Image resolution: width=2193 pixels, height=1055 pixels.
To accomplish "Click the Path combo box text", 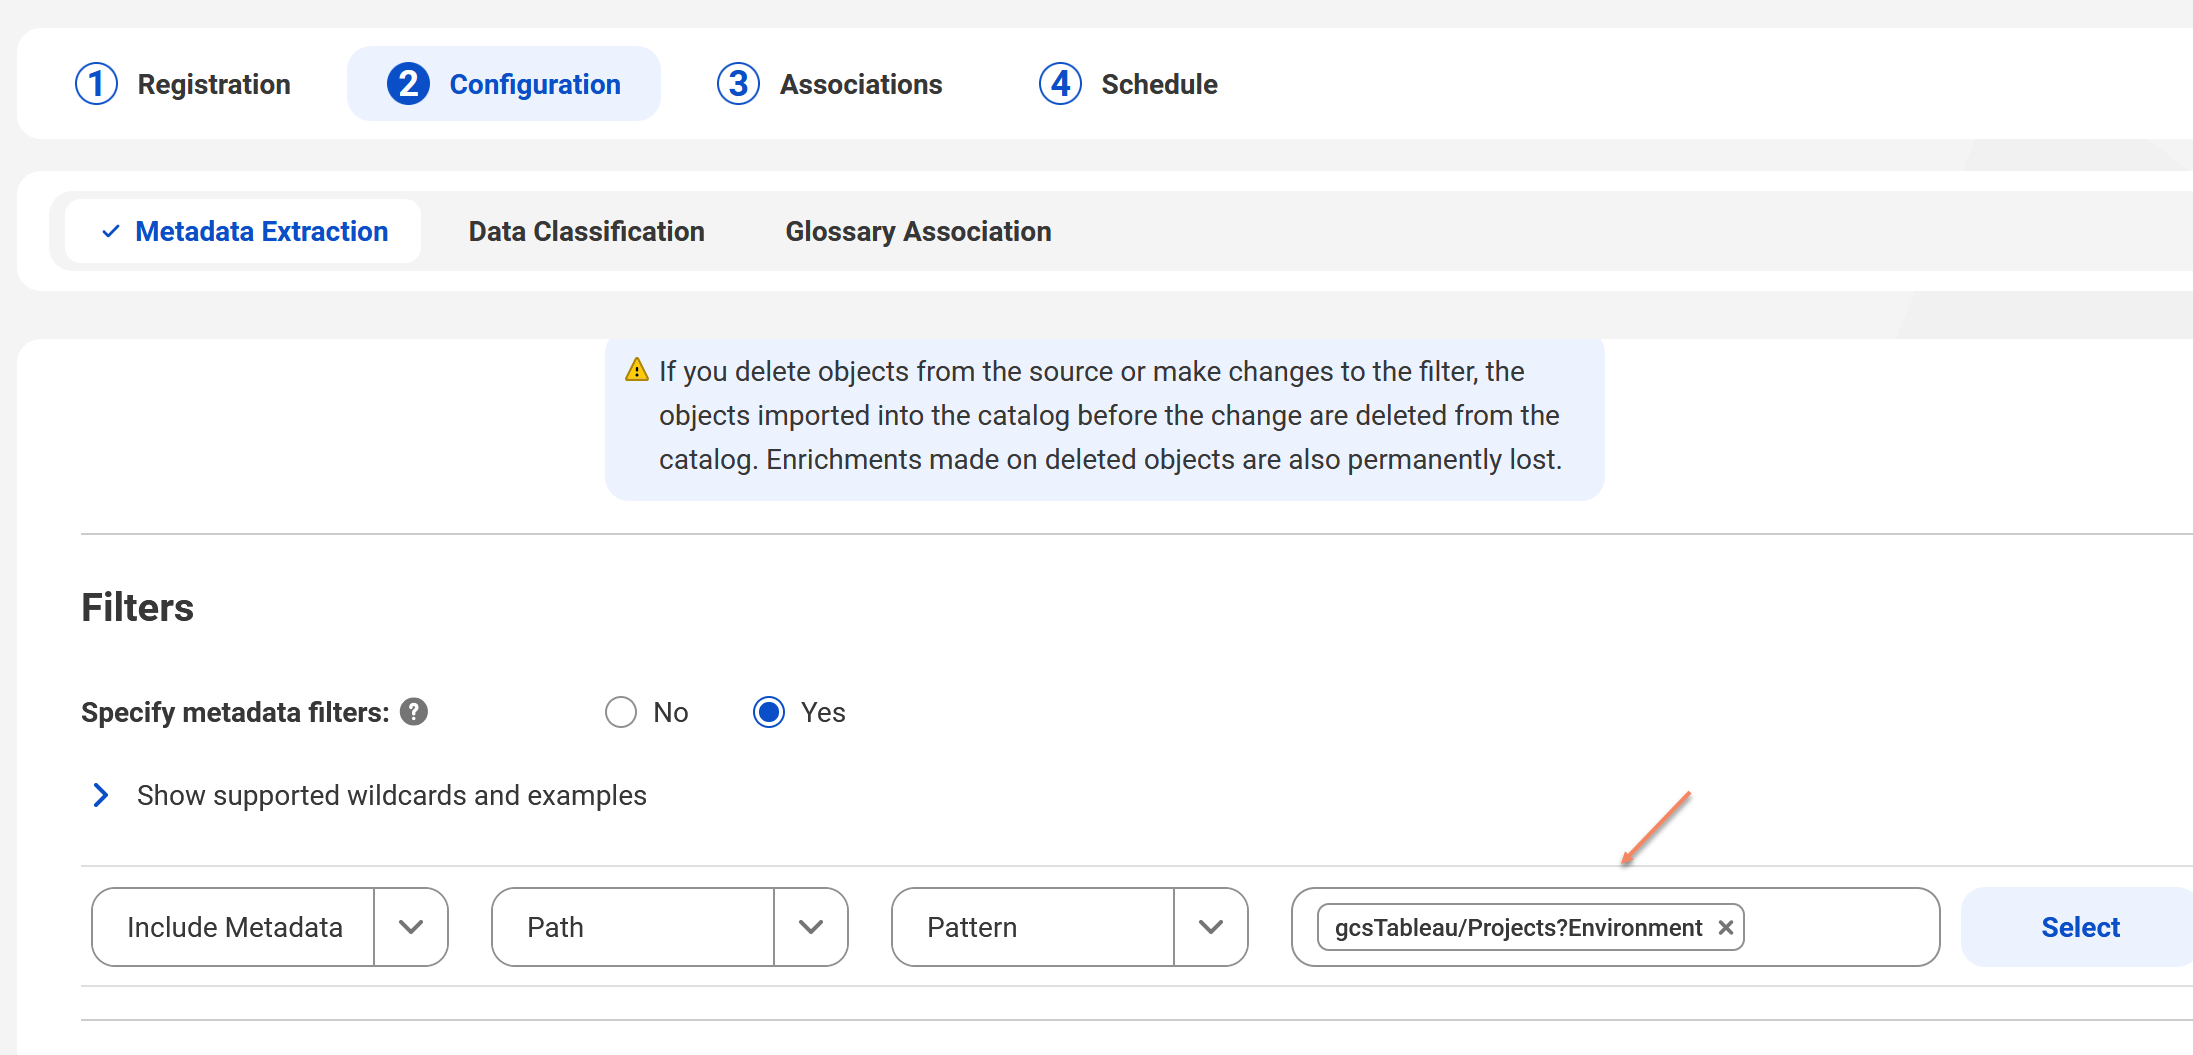I will click(556, 927).
